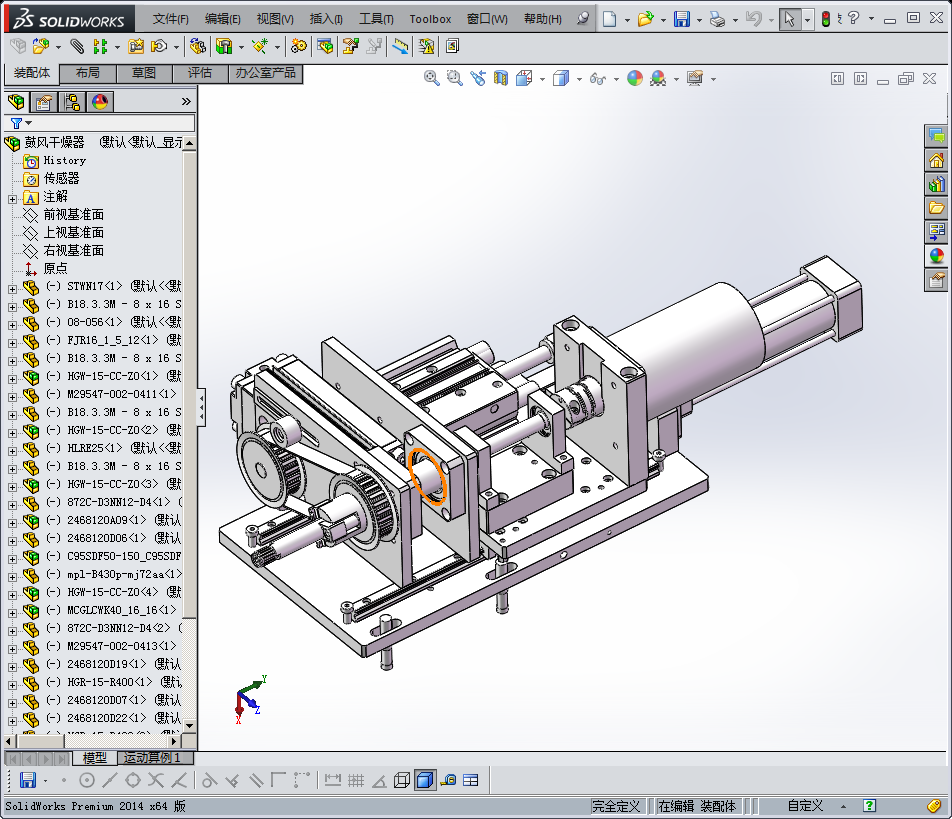Click the rebuild traffic light icon

pyautogui.click(x=825, y=19)
